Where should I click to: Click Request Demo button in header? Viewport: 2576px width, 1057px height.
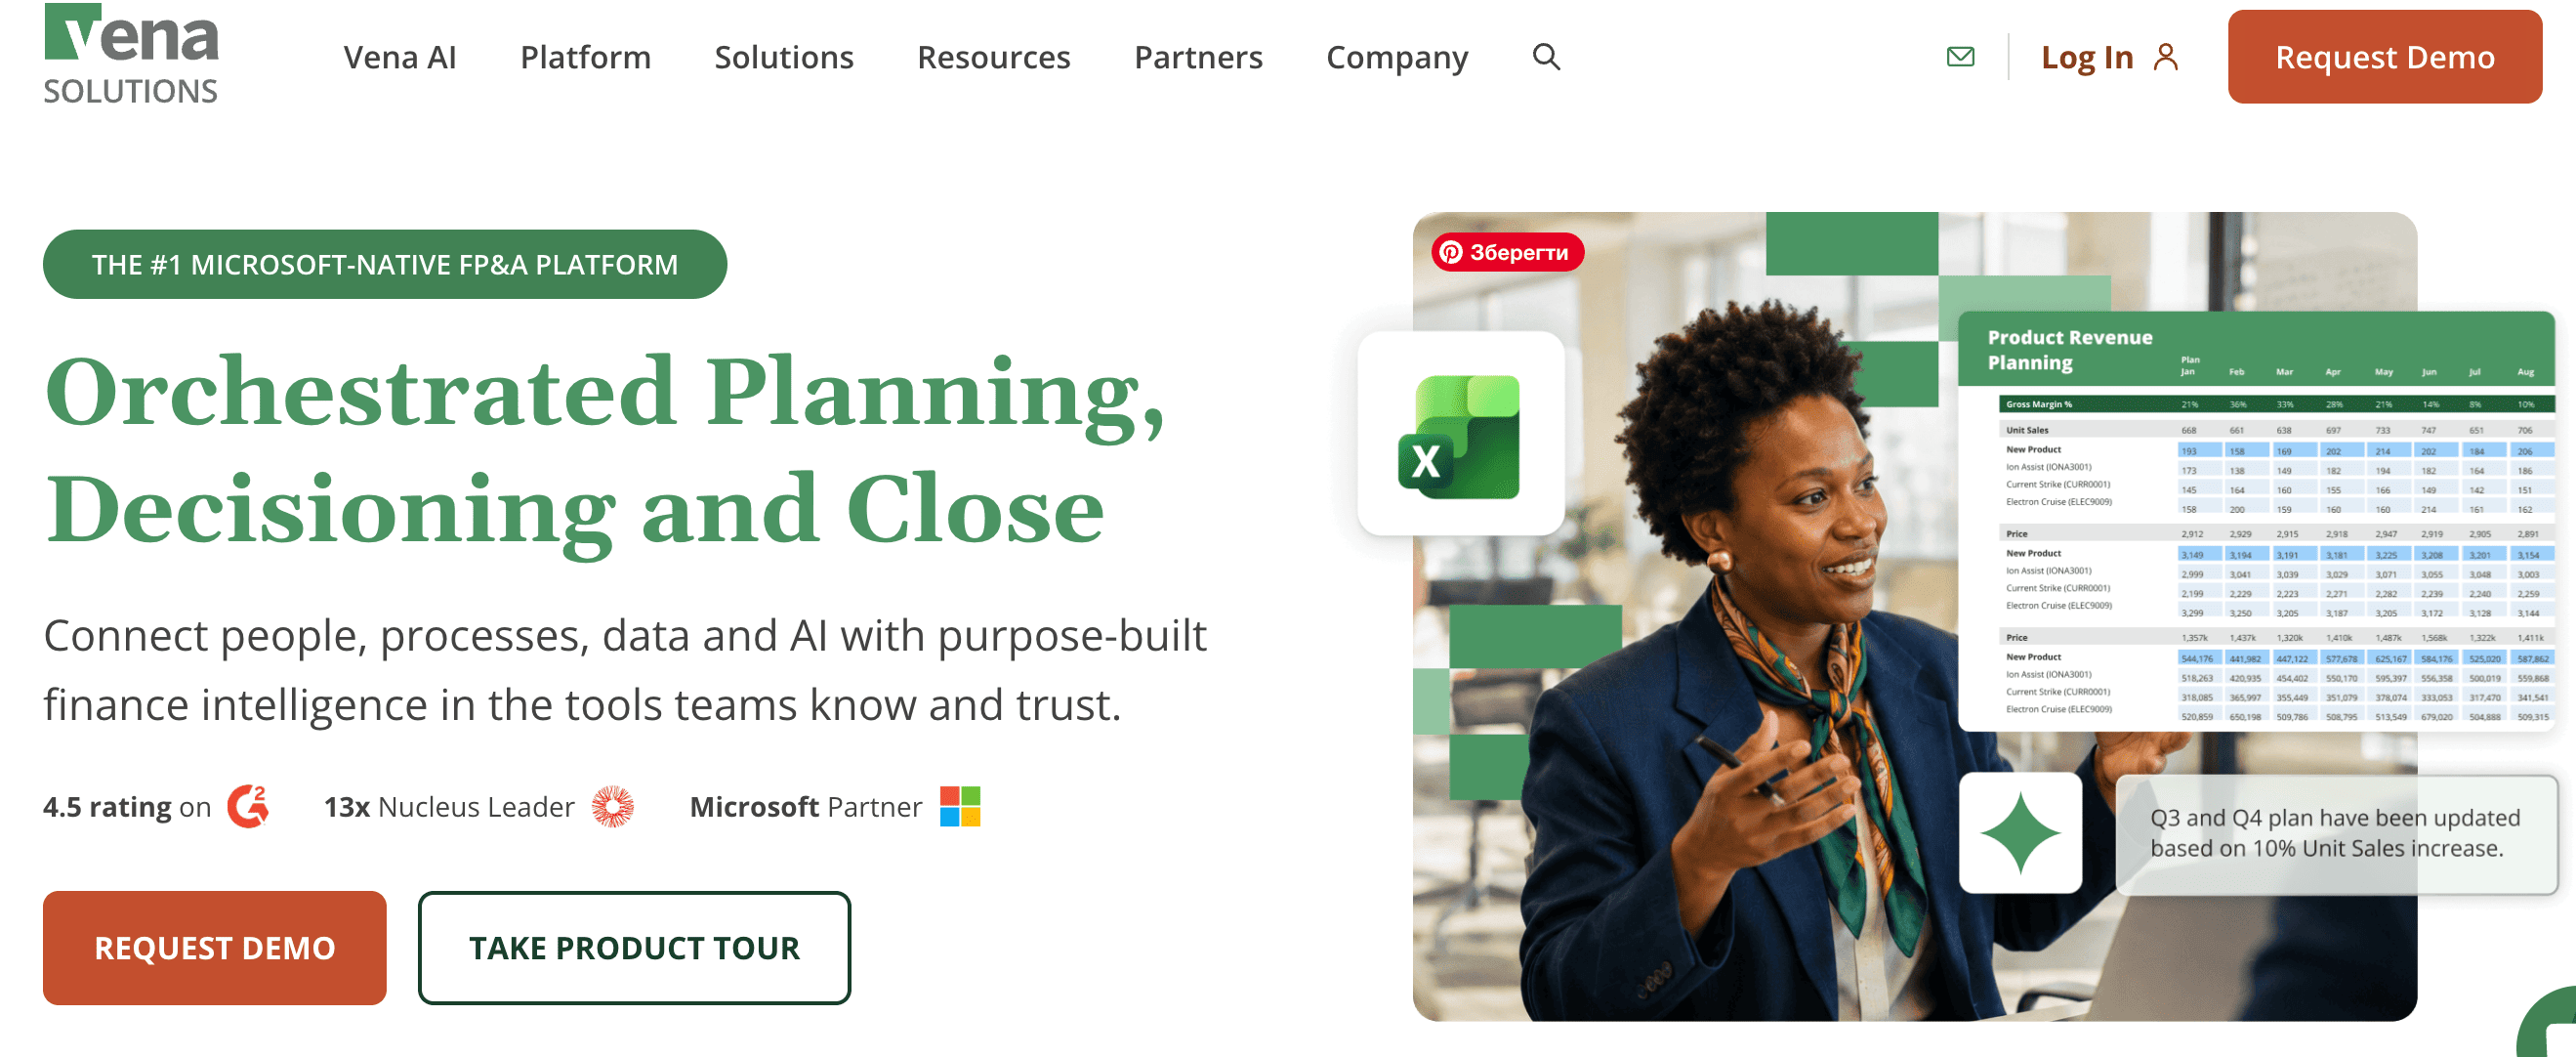pyautogui.click(x=2384, y=57)
